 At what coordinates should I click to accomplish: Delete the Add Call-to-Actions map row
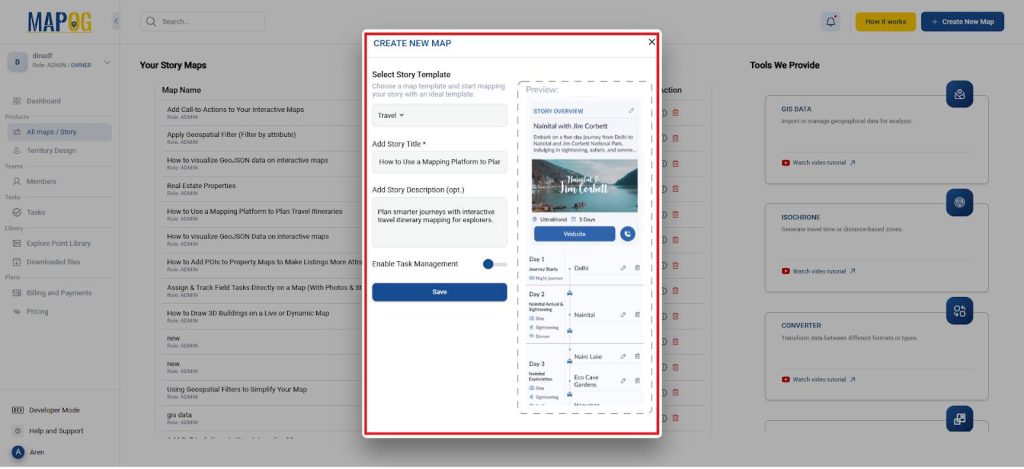click(x=675, y=112)
